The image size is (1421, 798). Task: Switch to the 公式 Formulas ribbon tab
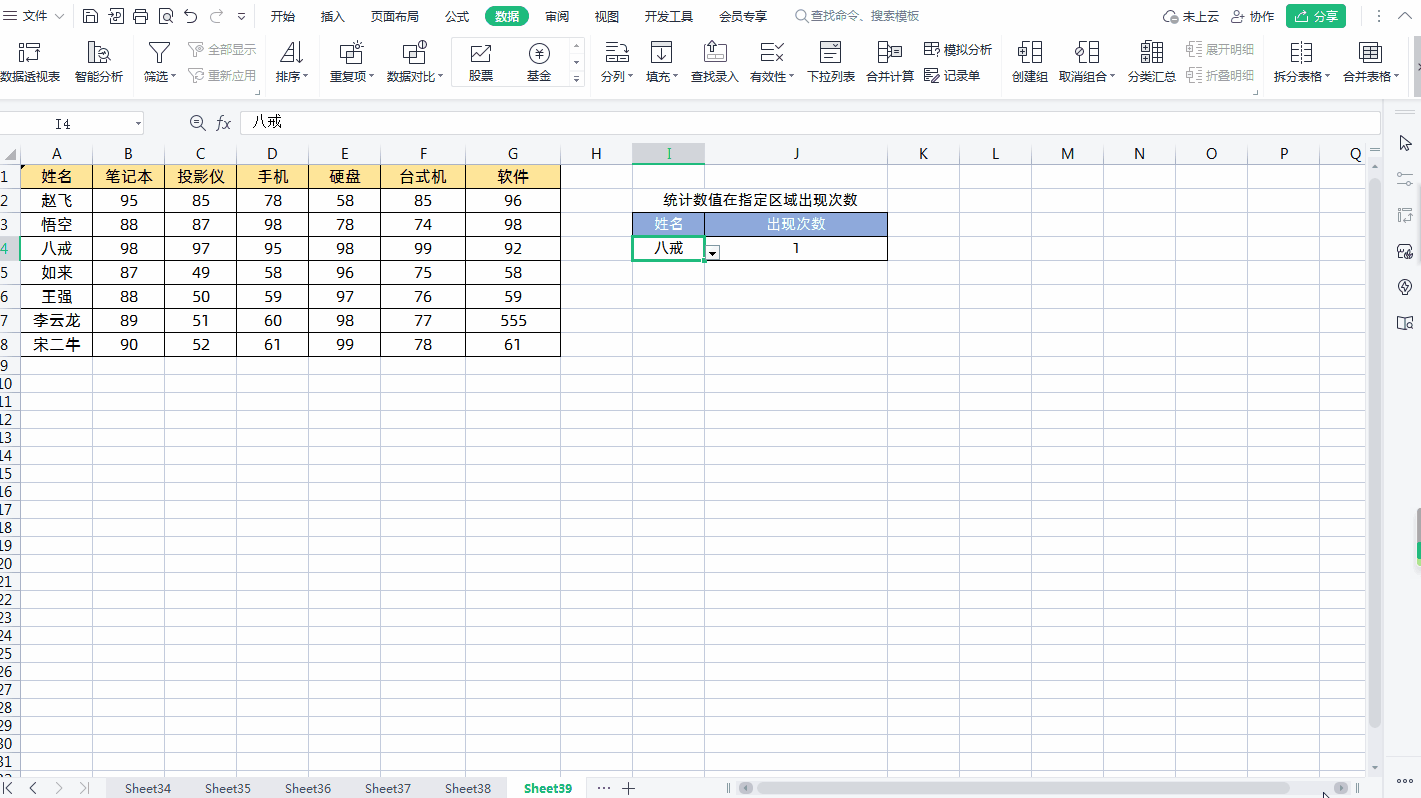coord(457,16)
